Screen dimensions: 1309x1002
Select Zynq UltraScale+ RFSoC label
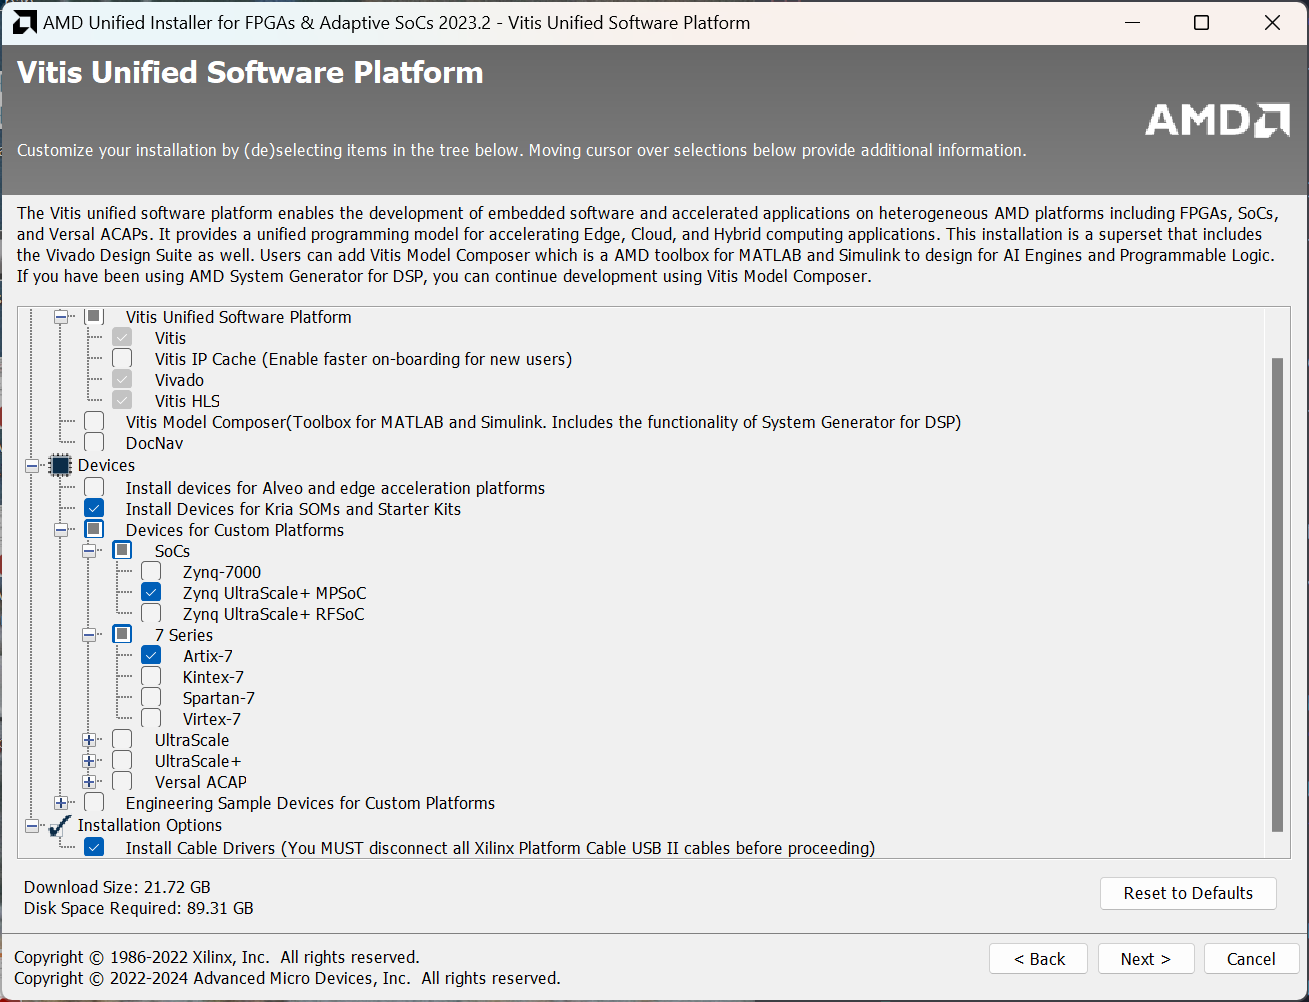coord(273,614)
